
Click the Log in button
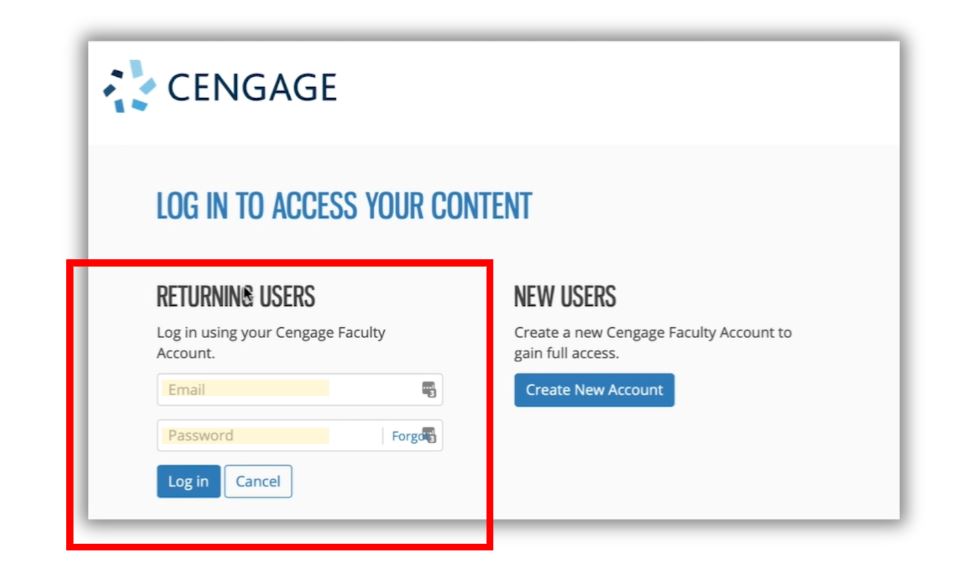tap(188, 481)
